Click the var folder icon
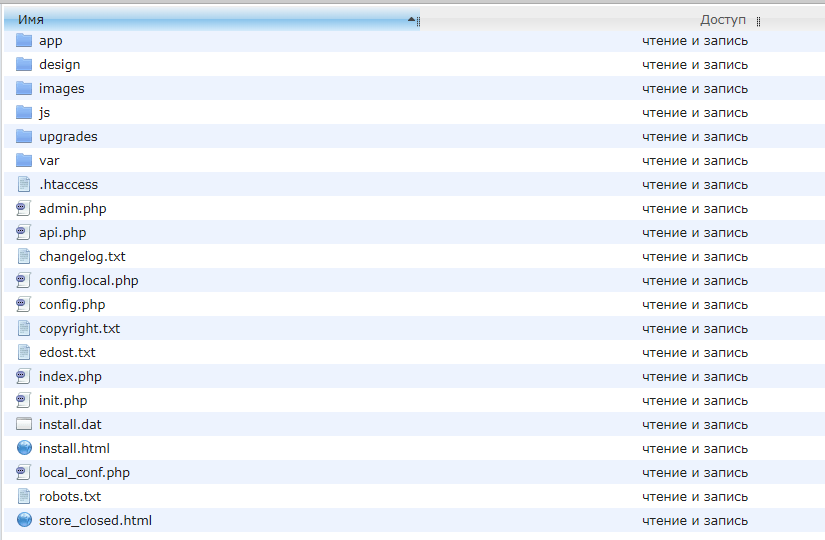Viewport: 825px width, 540px height. point(24,160)
